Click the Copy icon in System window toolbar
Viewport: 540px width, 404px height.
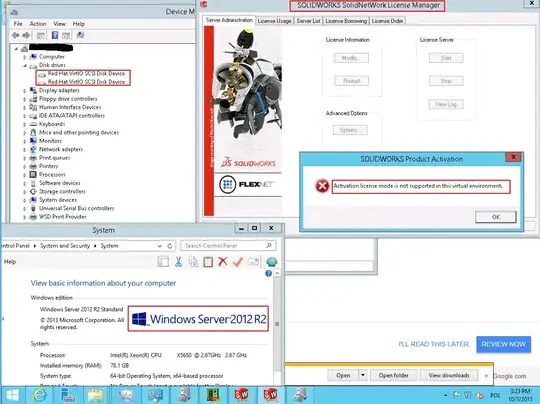coord(194,262)
